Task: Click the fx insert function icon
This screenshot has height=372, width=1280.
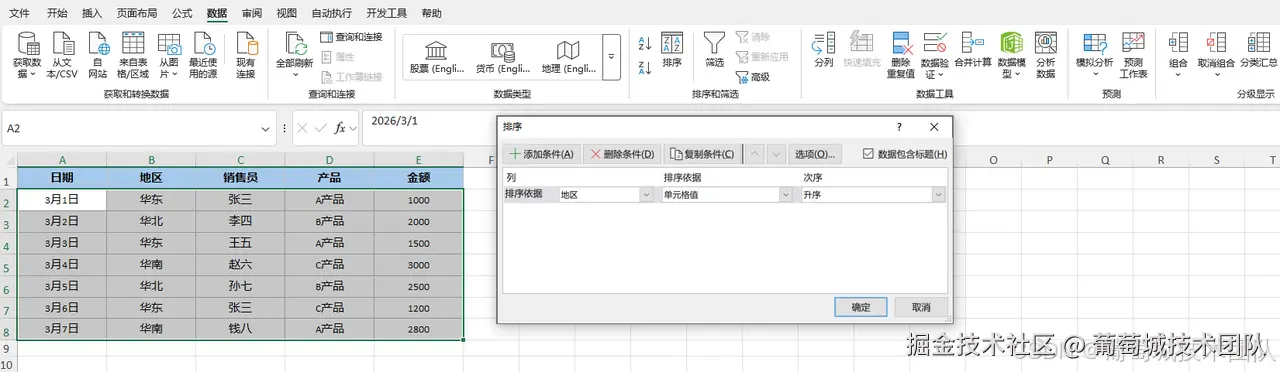Action: [341, 128]
